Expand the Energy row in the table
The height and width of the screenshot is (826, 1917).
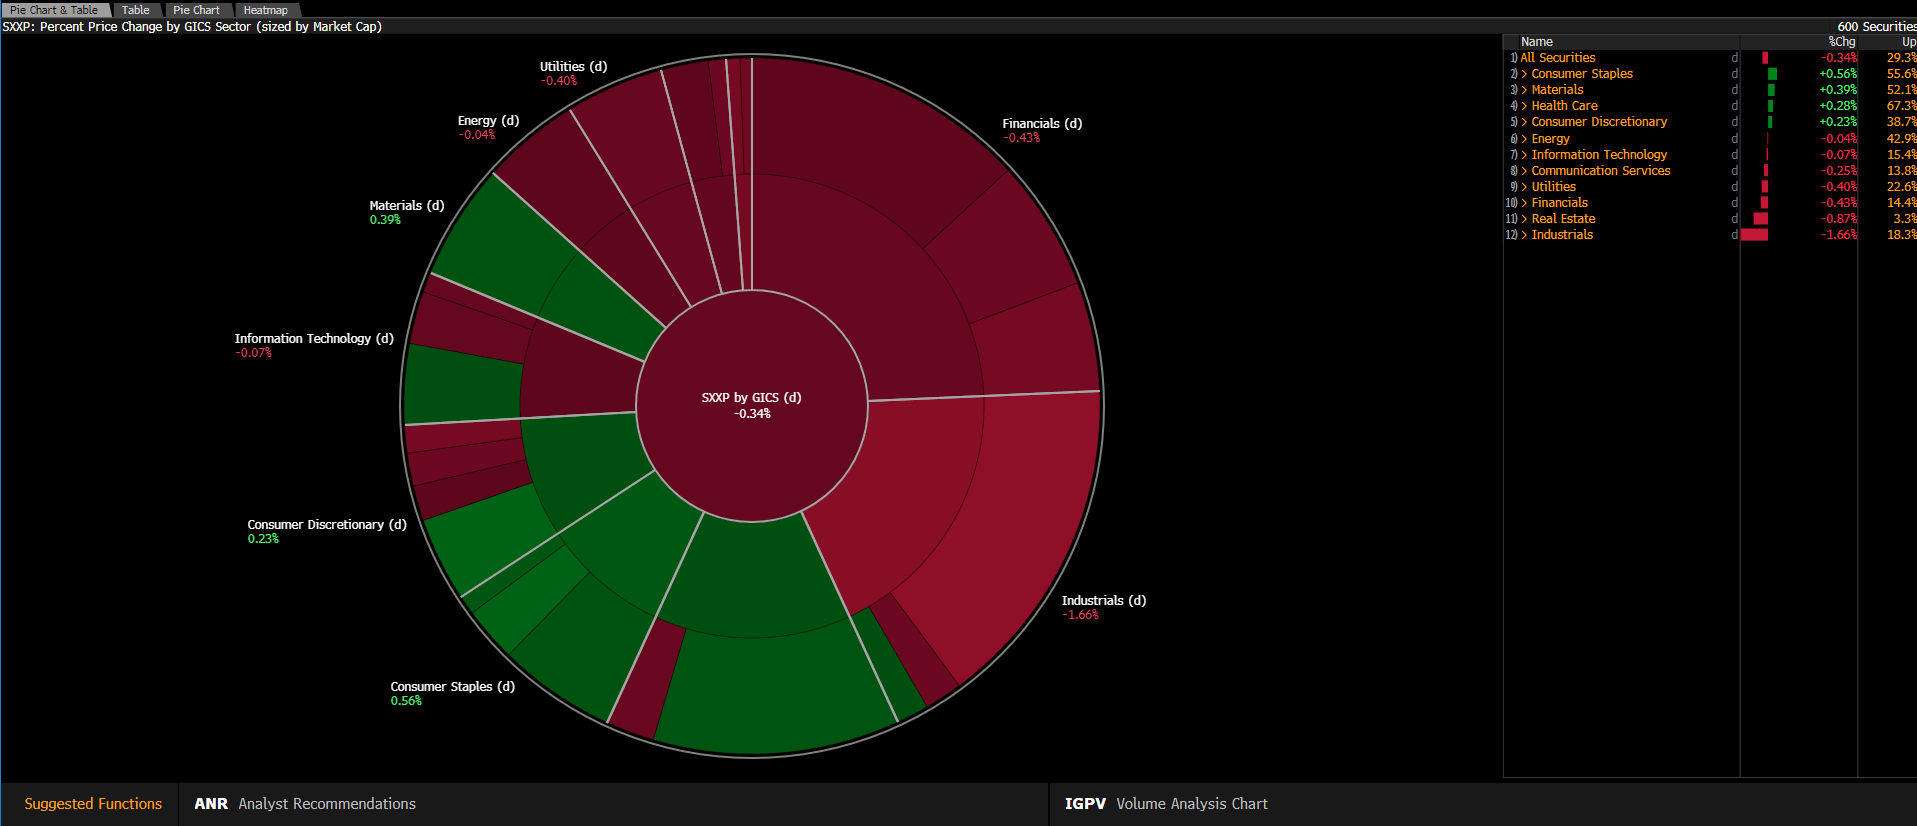point(1525,139)
